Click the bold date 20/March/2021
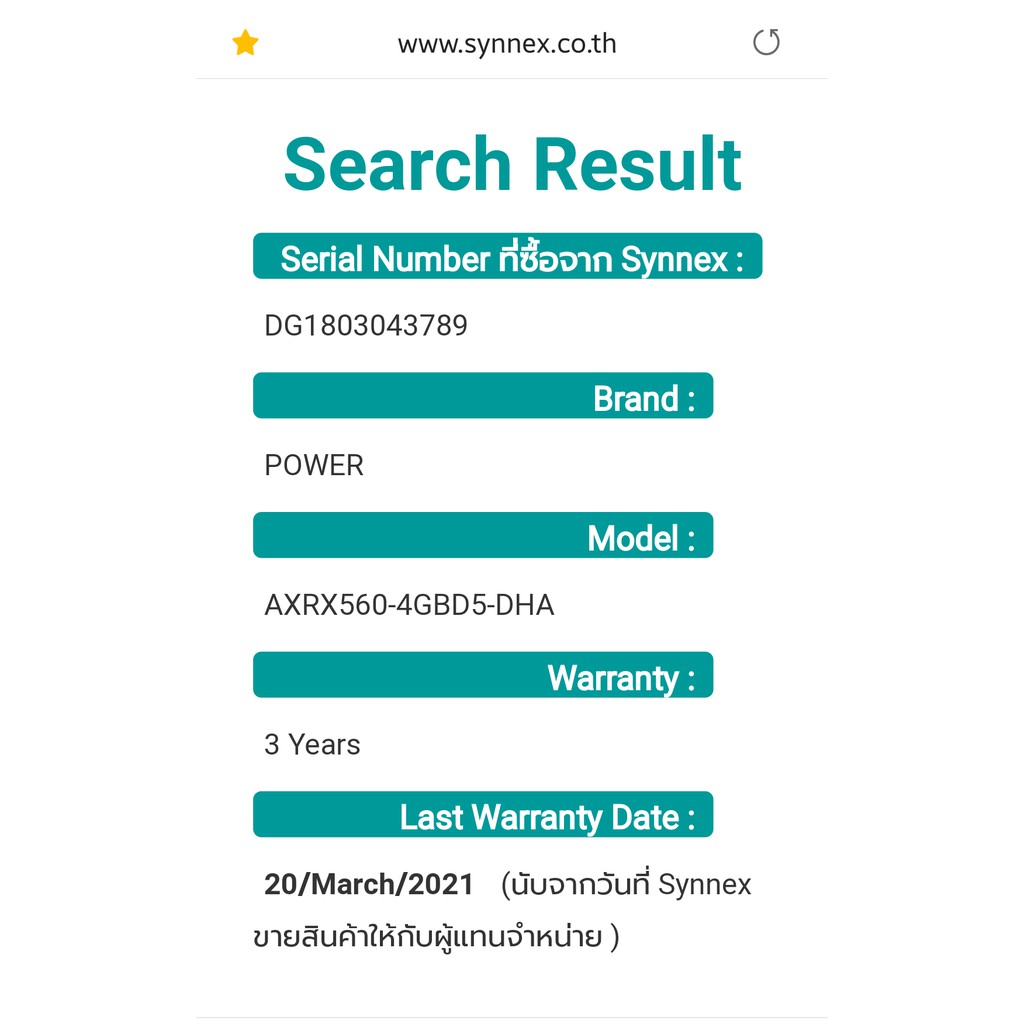The width and height of the screenshot is (1024, 1024). click(369, 885)
